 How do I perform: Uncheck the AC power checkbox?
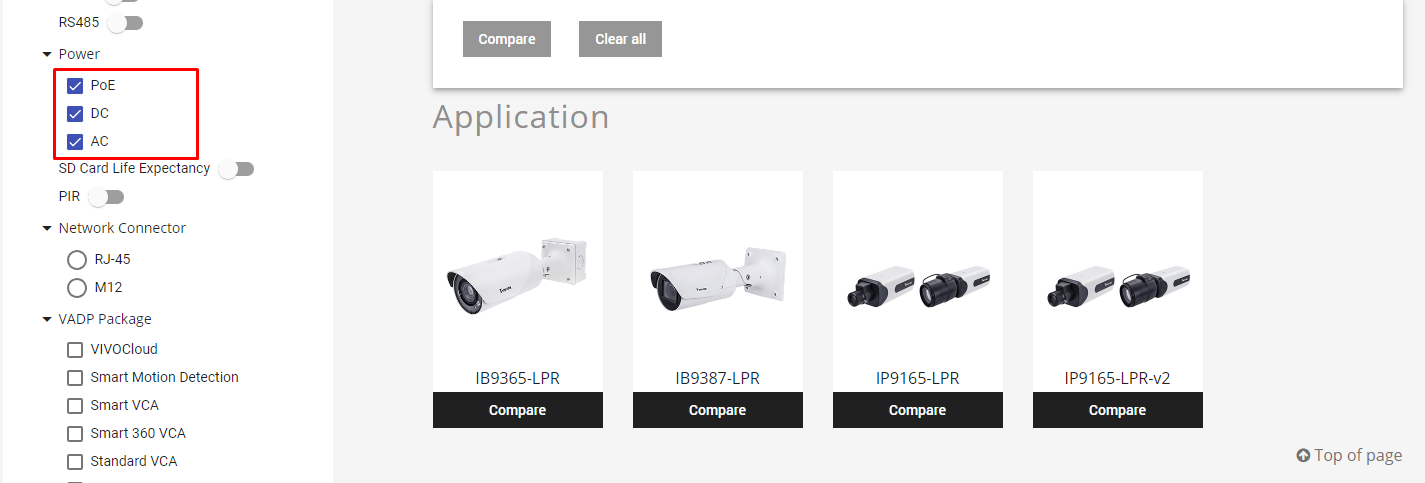click(x=75, y=142)
